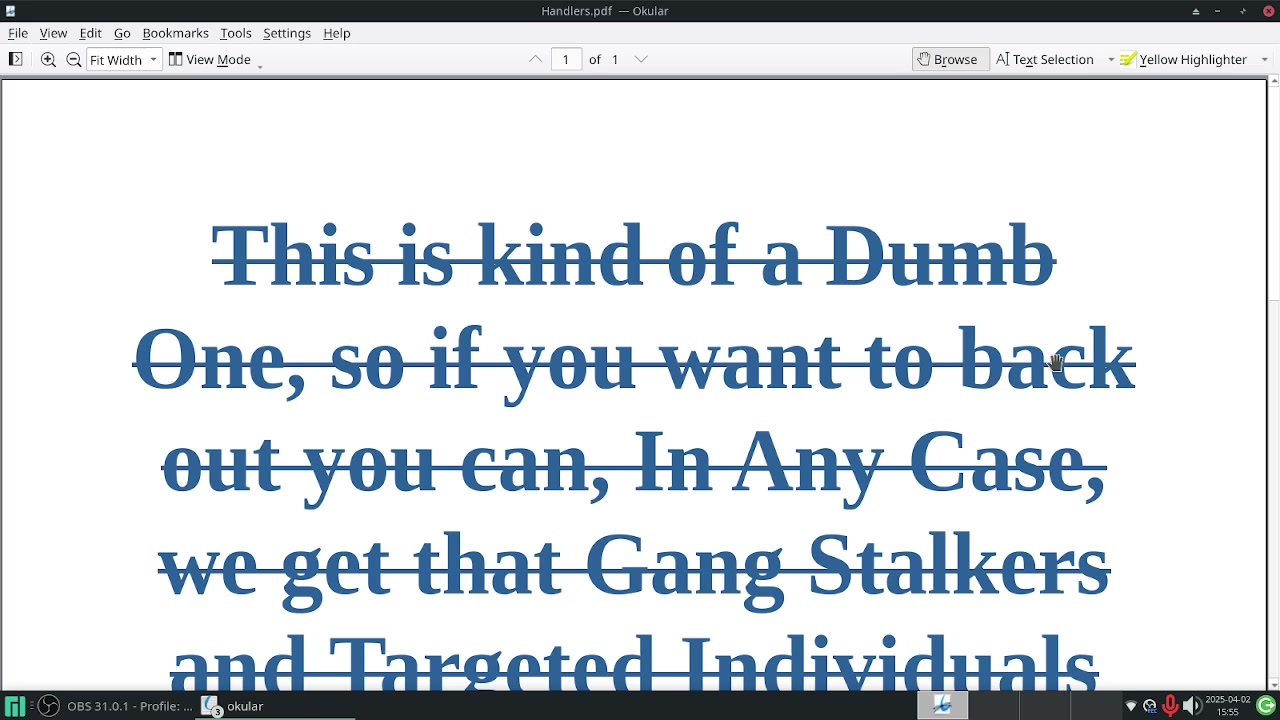Click the zoom out magnifier icon
Screen dimensions: 1280x720
[x=73, y=59]
